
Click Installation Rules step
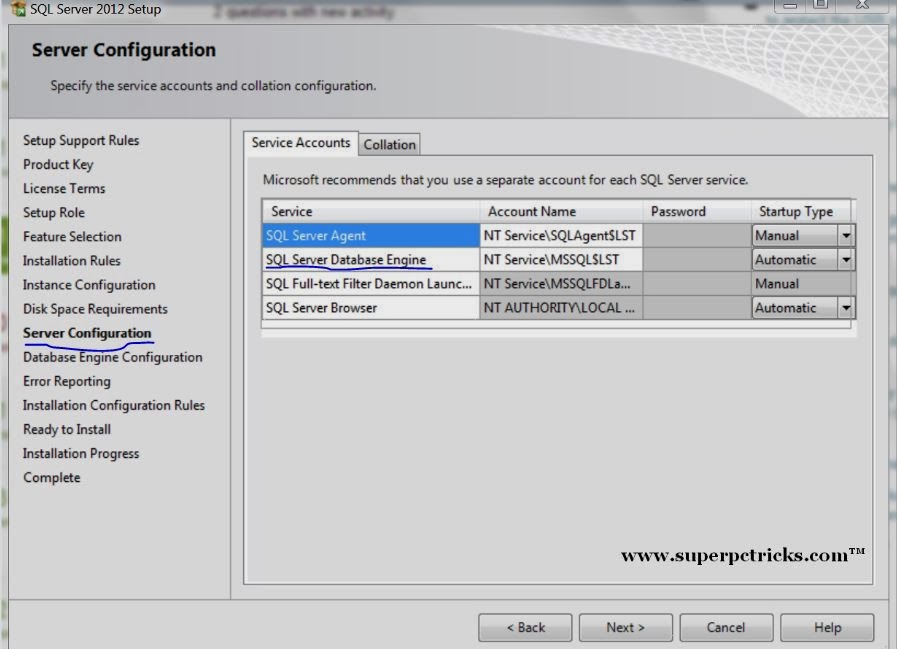(x=72, y=260)
